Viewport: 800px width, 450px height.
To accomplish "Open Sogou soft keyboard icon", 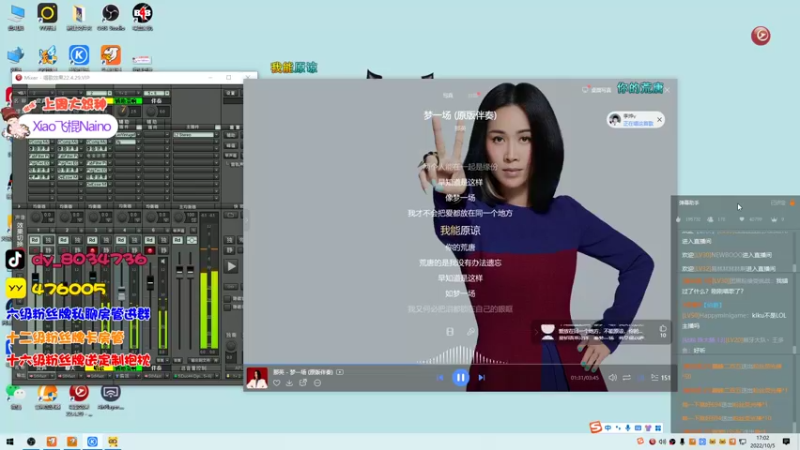I will [x=638, y=428].
